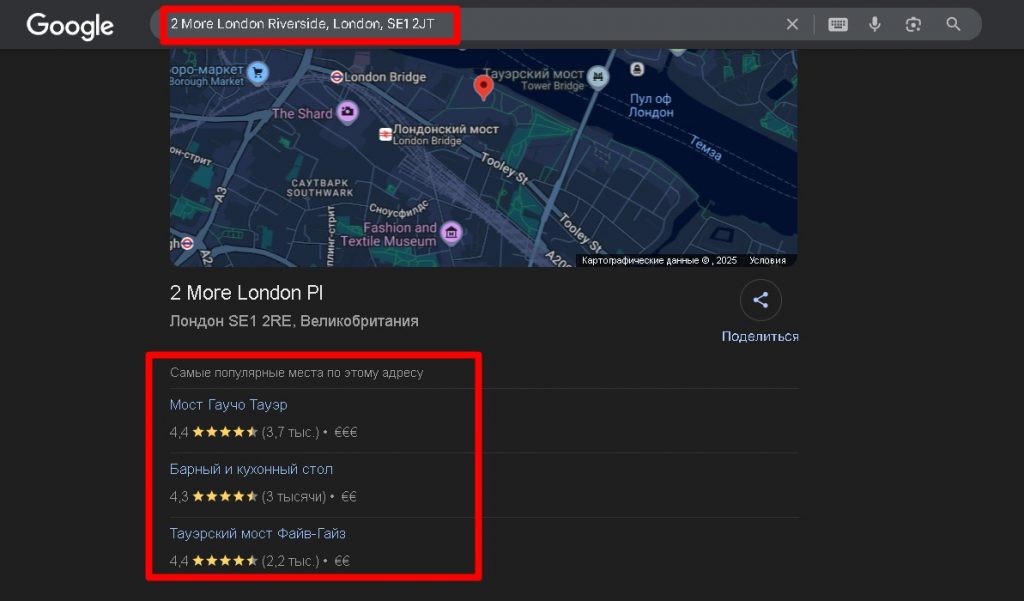Open the Тауэрский мост Файв-Гайз link
This screenshot has height=601, width=1024.
[x=257, y=533]
